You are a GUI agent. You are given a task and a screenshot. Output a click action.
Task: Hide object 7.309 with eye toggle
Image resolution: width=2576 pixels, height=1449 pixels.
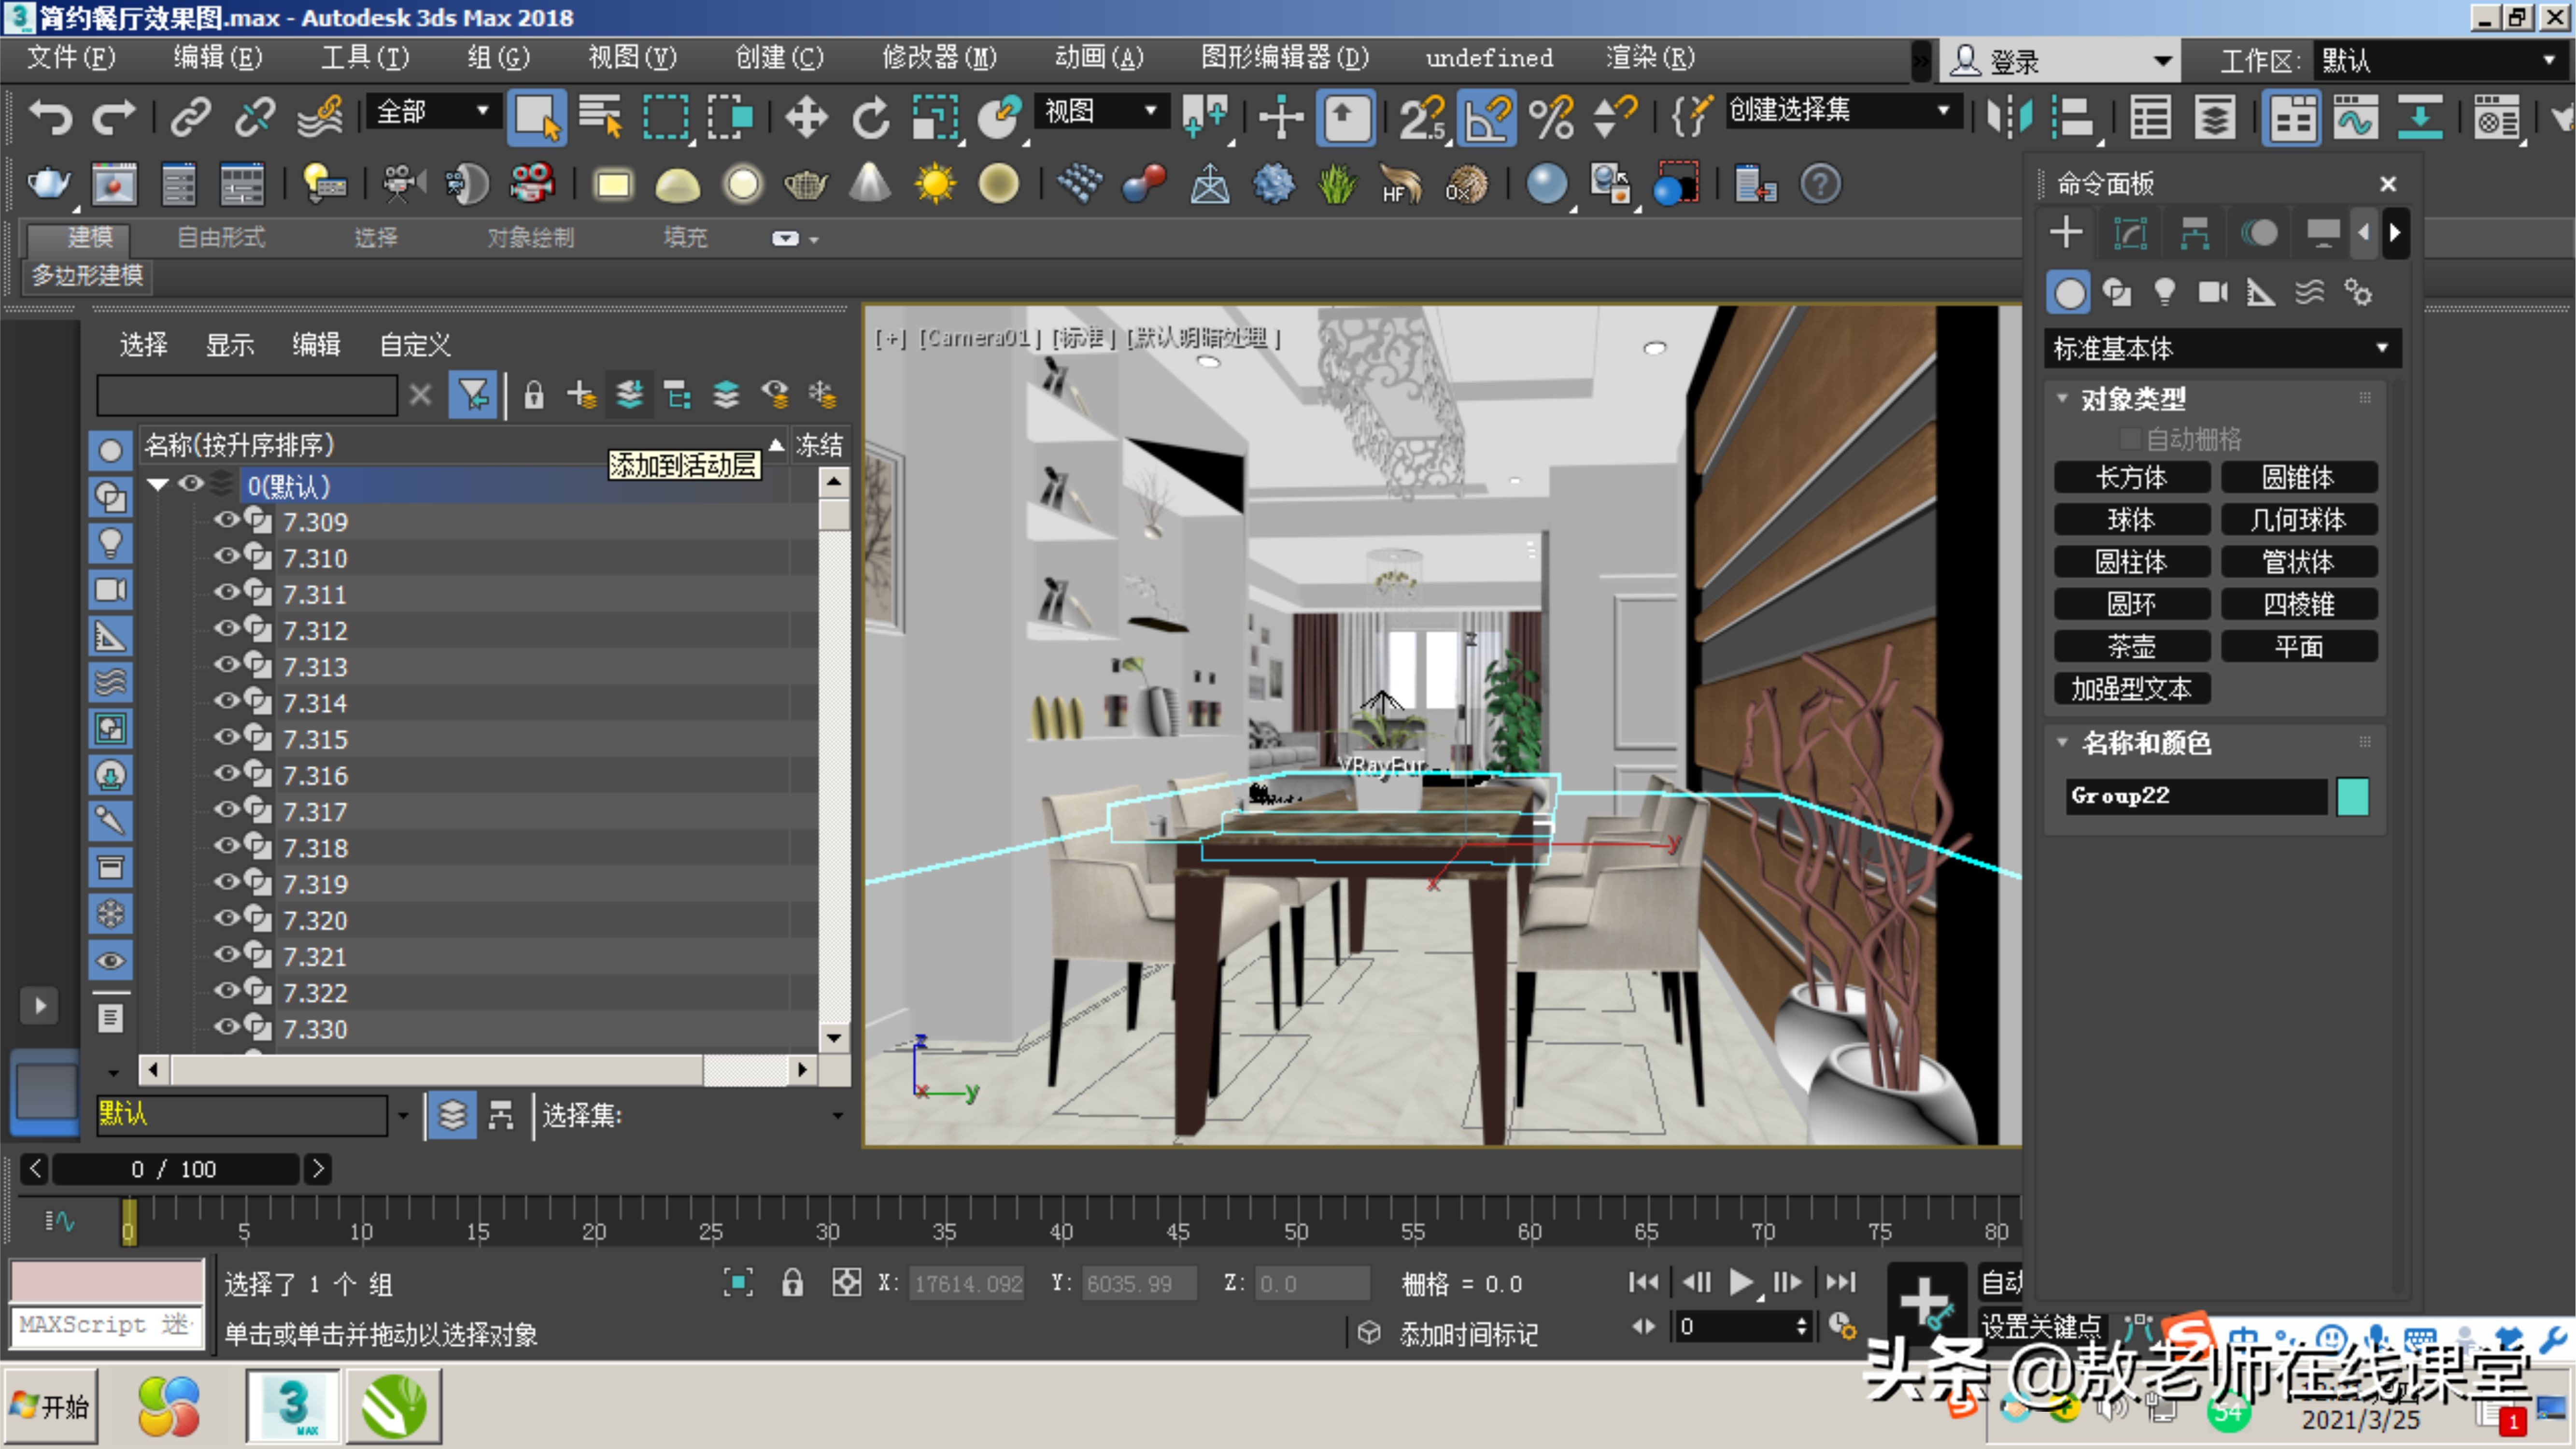click(x=227, y=520)
